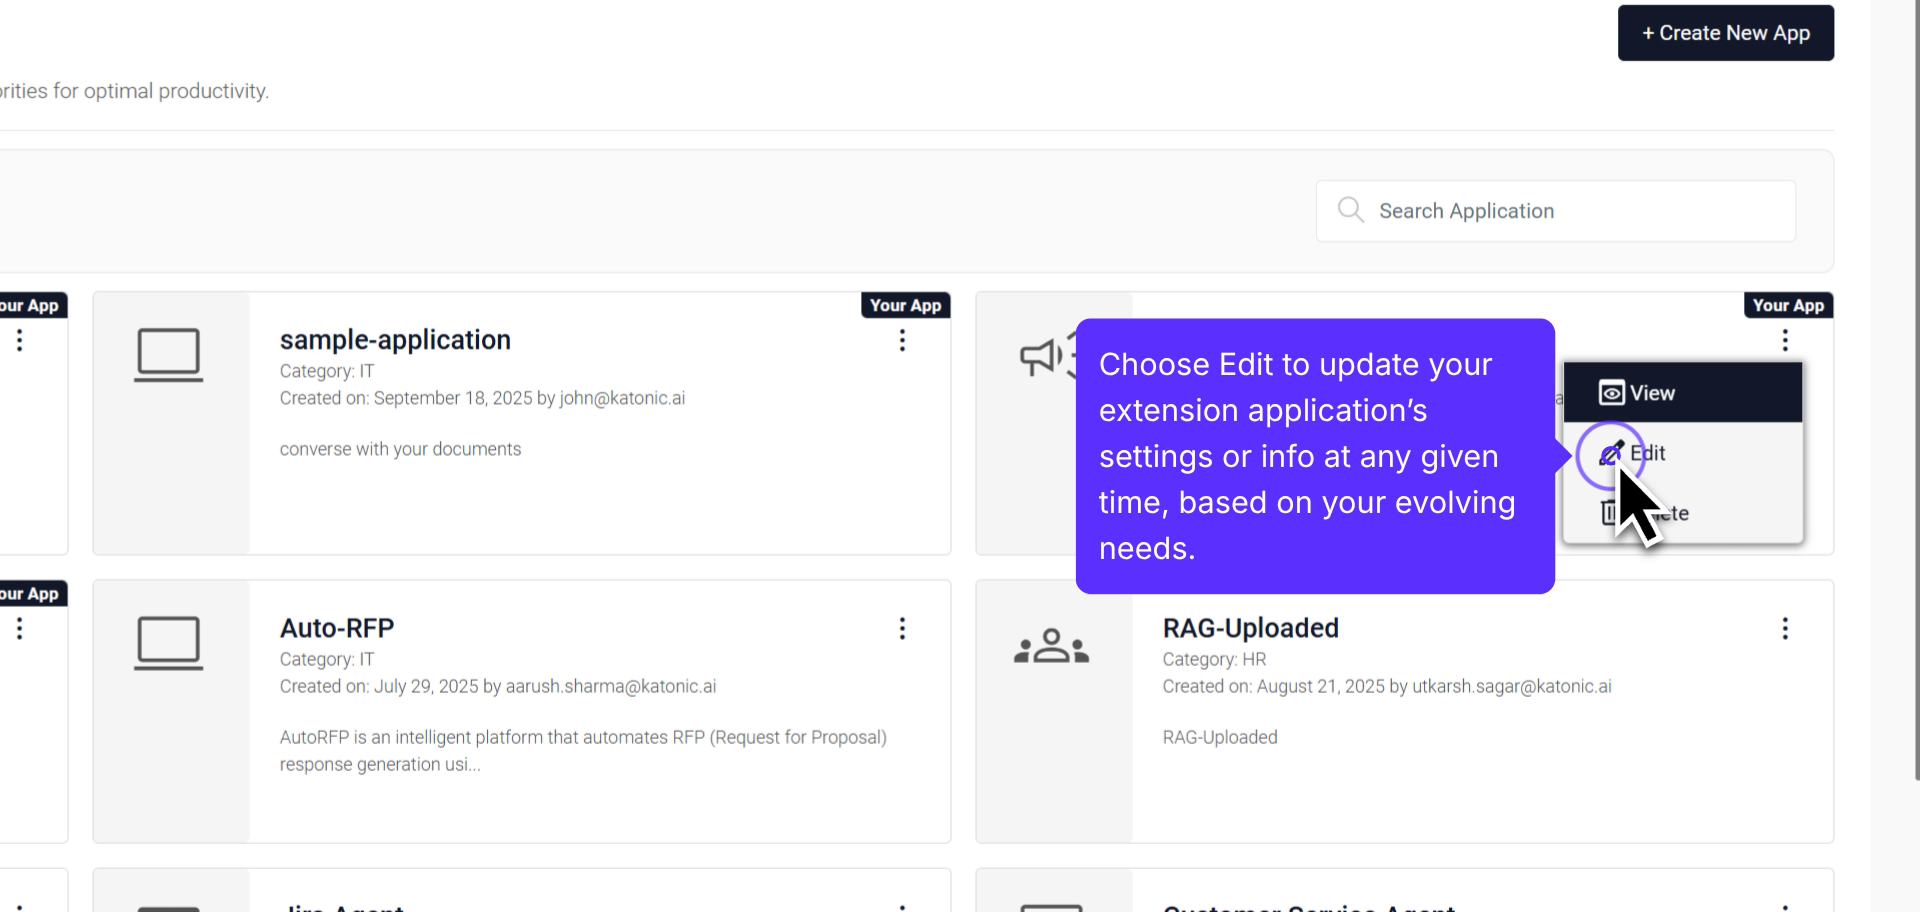This screenshot has width=1920, height=912.
Task: Click the Your App badge on sample-application
Action: [905, 305]
